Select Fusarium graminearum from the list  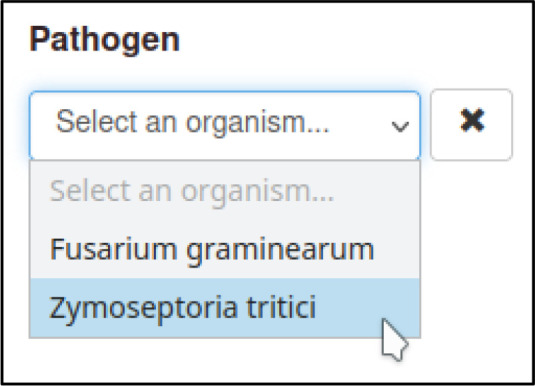[225, 249]
